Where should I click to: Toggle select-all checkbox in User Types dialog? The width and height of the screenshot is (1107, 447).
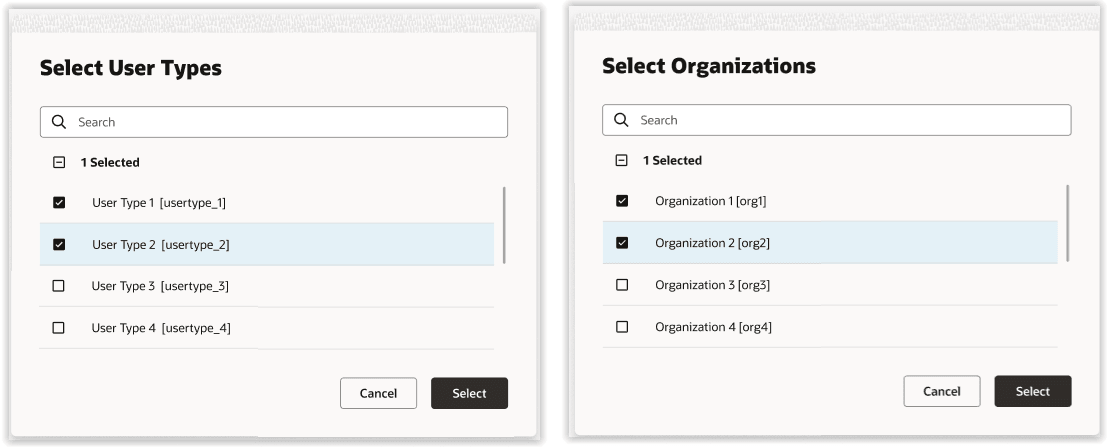(x=58, y=162)
